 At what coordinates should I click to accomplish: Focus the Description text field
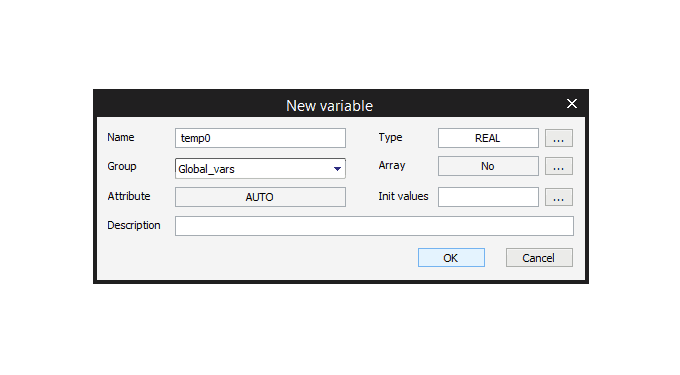[374, 226]
